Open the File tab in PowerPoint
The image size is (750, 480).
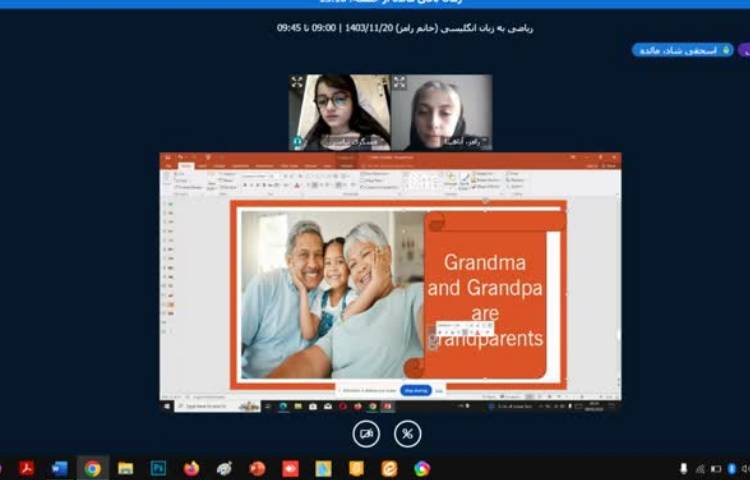pyautogui.click(x=169, y=165)
